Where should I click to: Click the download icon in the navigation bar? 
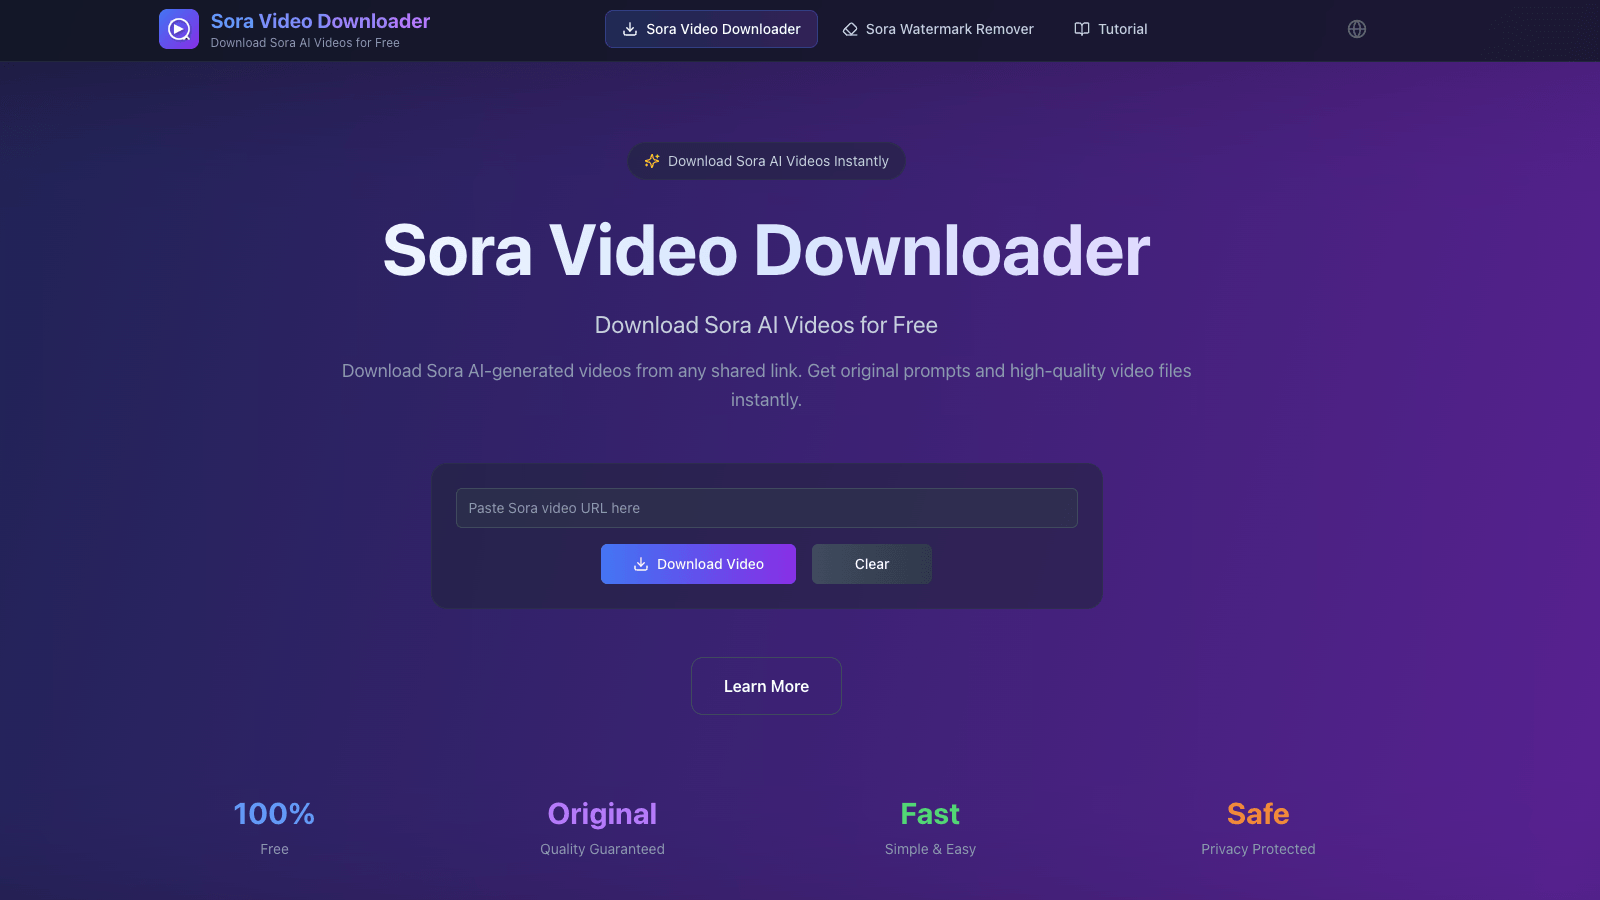630,29
